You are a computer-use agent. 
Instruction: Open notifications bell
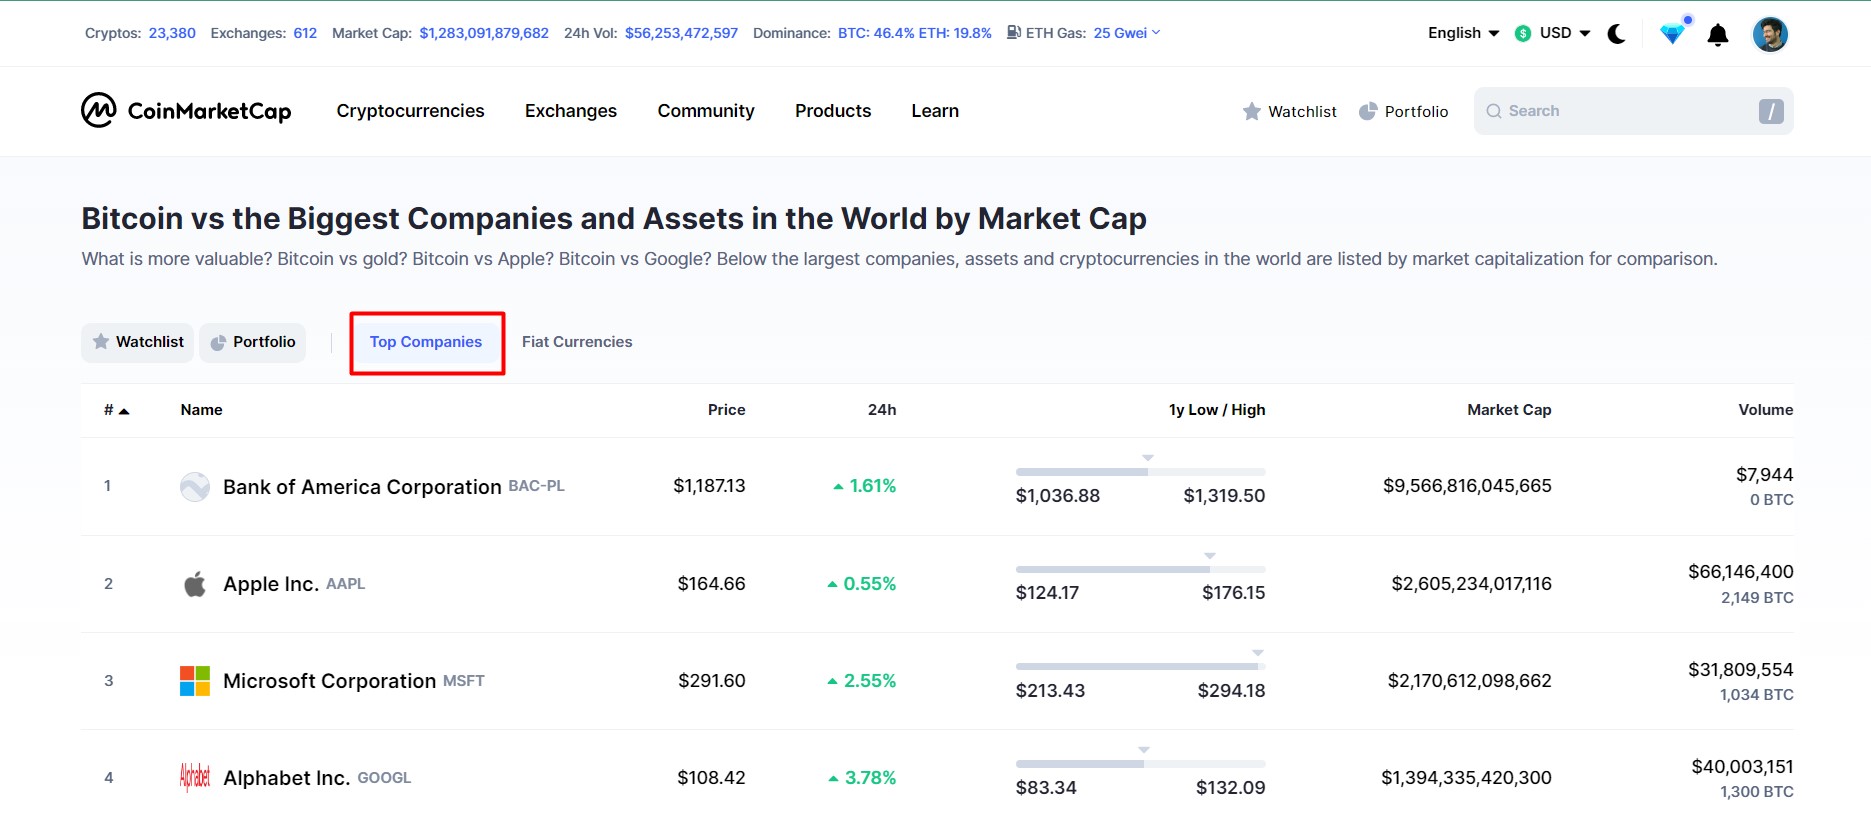[1718, 35]
